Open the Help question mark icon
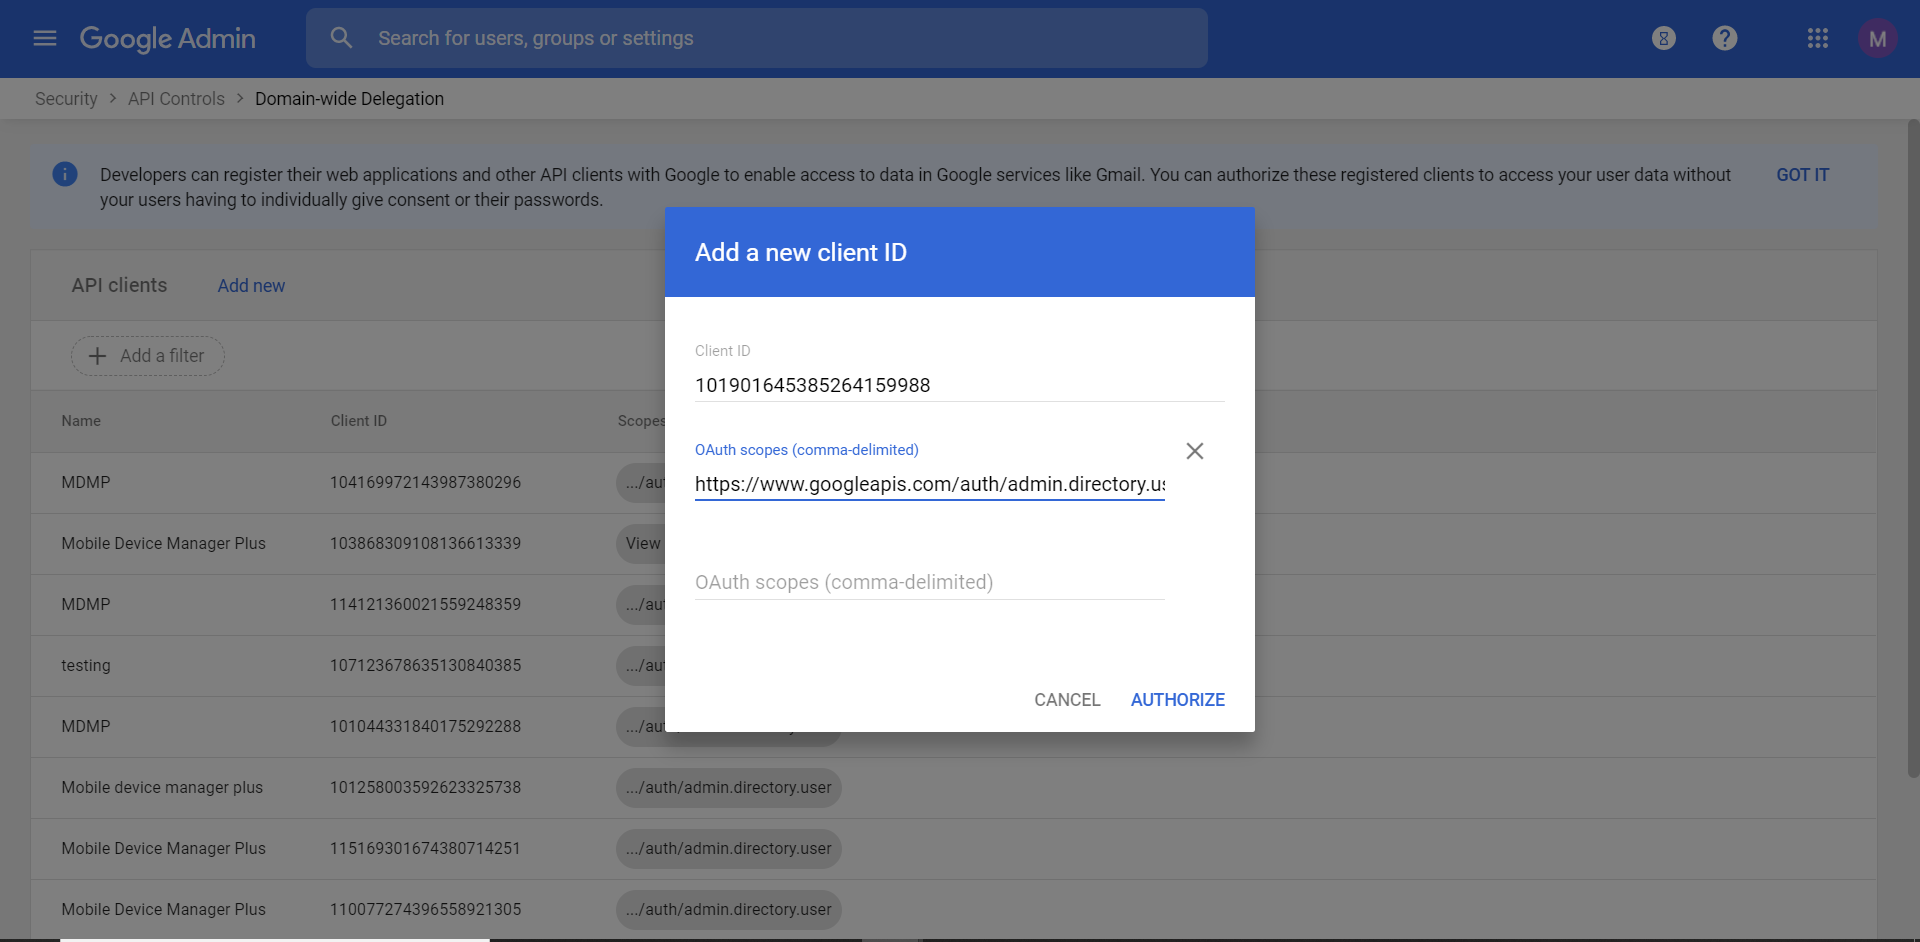 (1725, 38)
